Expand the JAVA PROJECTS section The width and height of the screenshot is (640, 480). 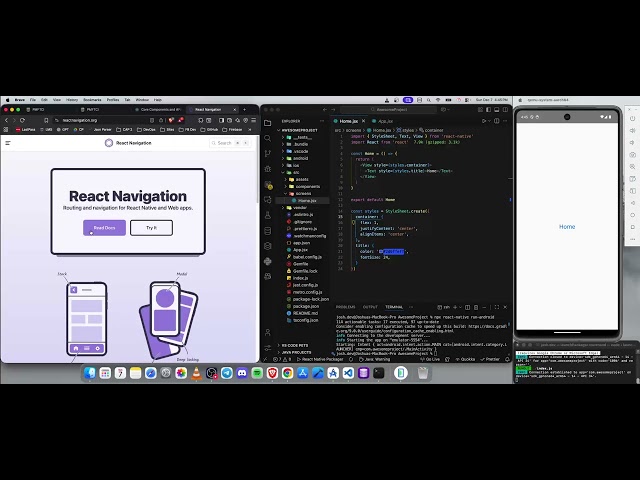(x=296, y=352)
